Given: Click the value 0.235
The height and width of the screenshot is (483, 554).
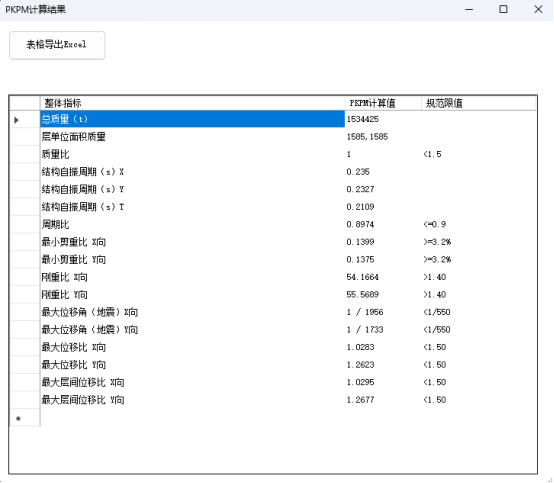Looking at the screenshot, I should [x=358, y=172].
